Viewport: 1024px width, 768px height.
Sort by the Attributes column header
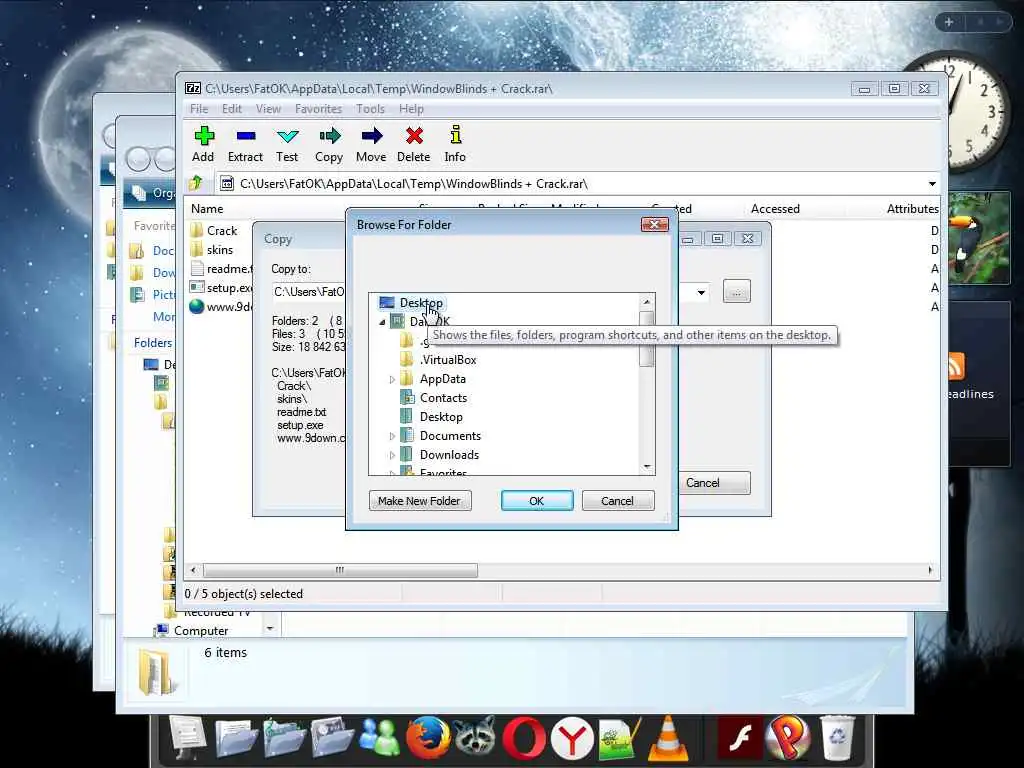(912, 209)
